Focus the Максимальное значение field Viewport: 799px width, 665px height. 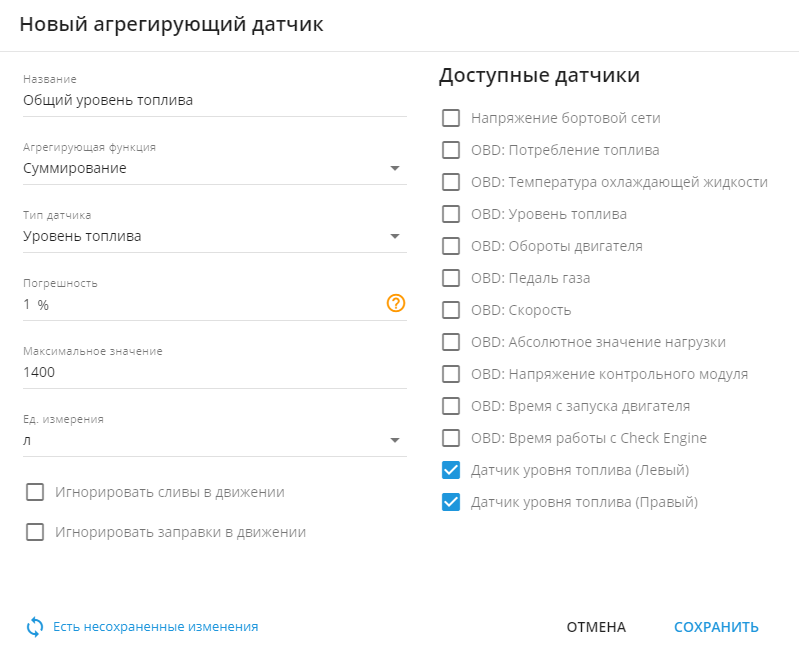point(214,372)
